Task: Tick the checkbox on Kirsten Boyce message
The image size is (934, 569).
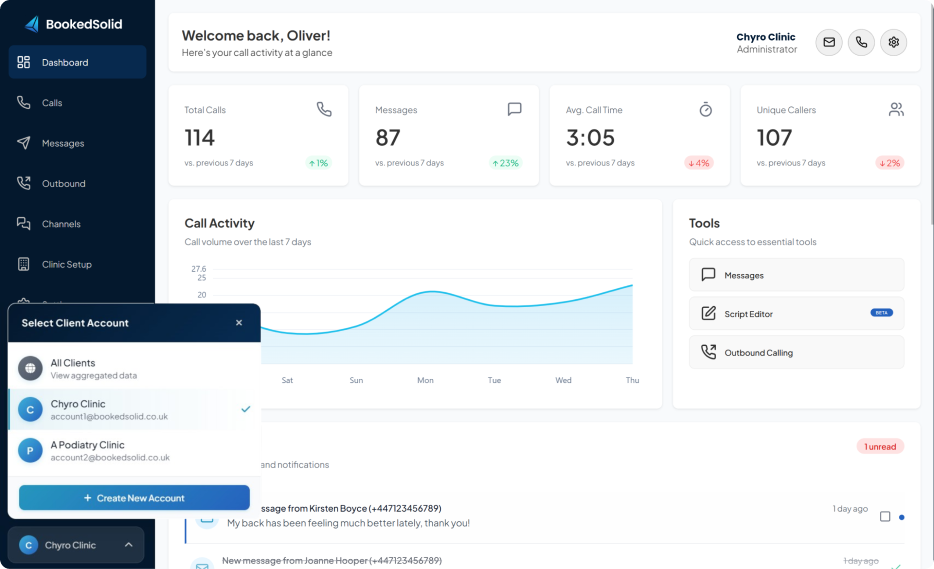Action: 885,517
